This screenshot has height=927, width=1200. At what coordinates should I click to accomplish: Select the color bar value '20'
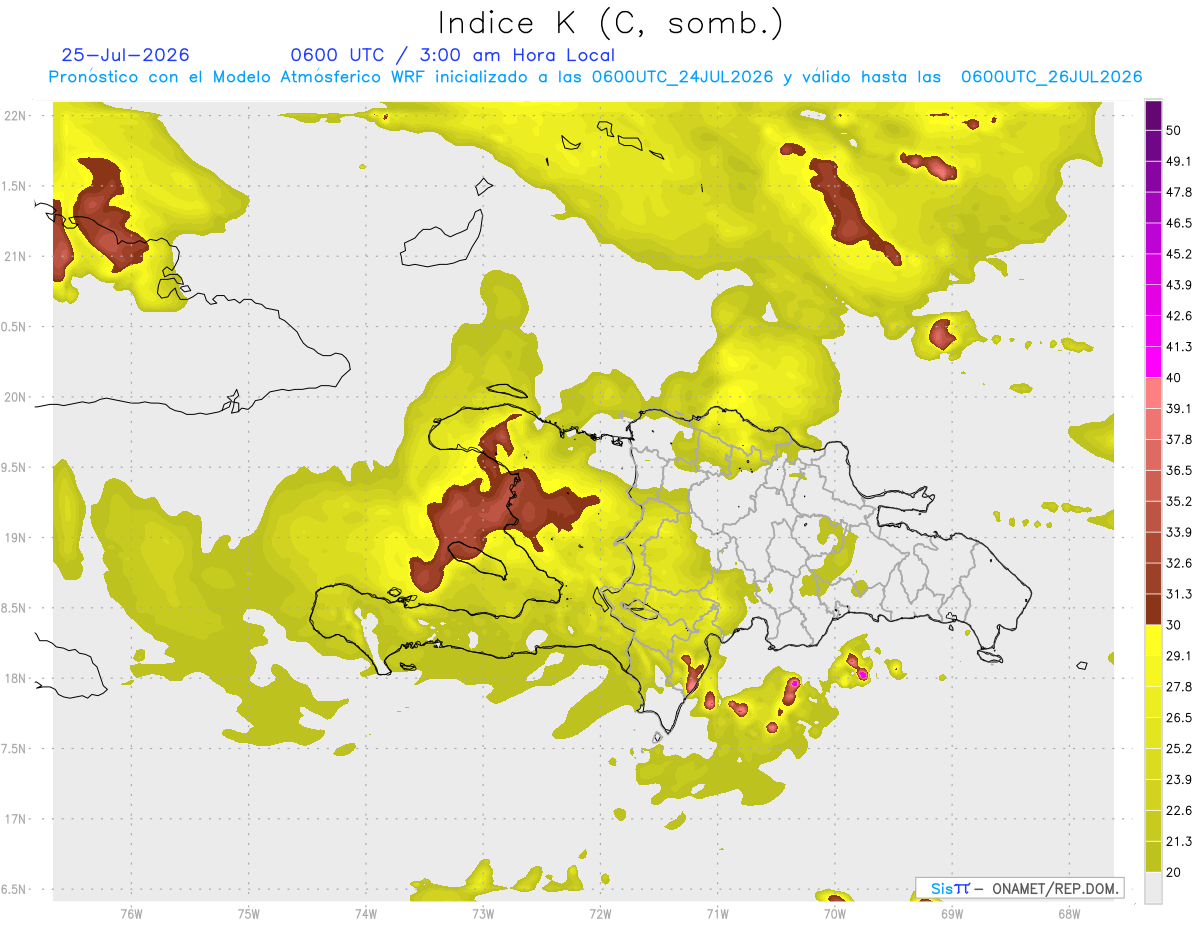[1174, 873]
